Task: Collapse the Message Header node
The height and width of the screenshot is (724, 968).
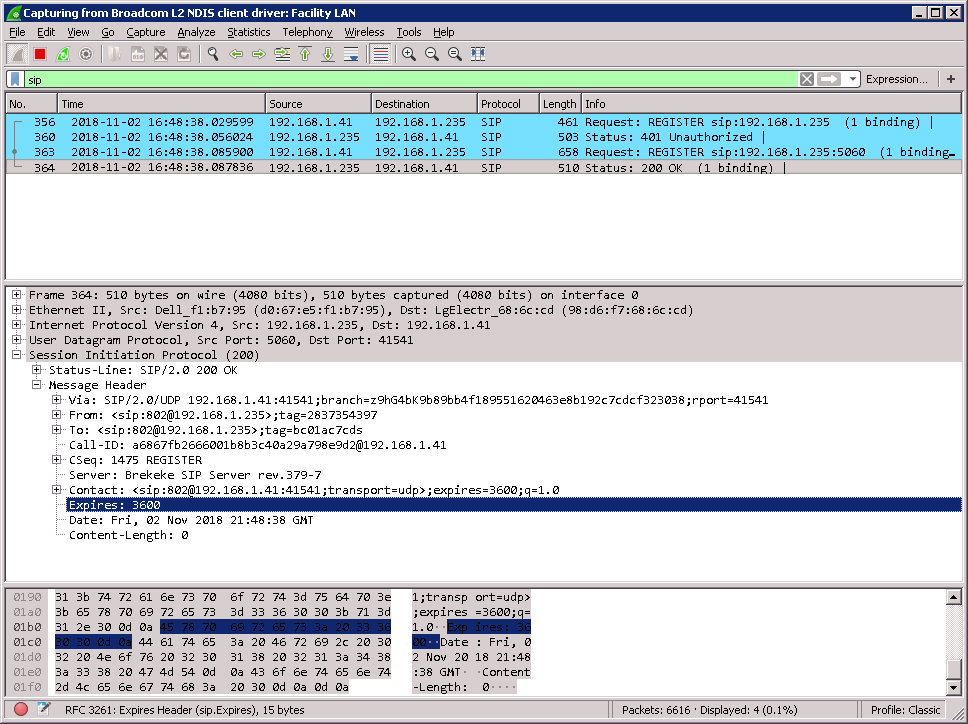Action: (x=36, y=385)
